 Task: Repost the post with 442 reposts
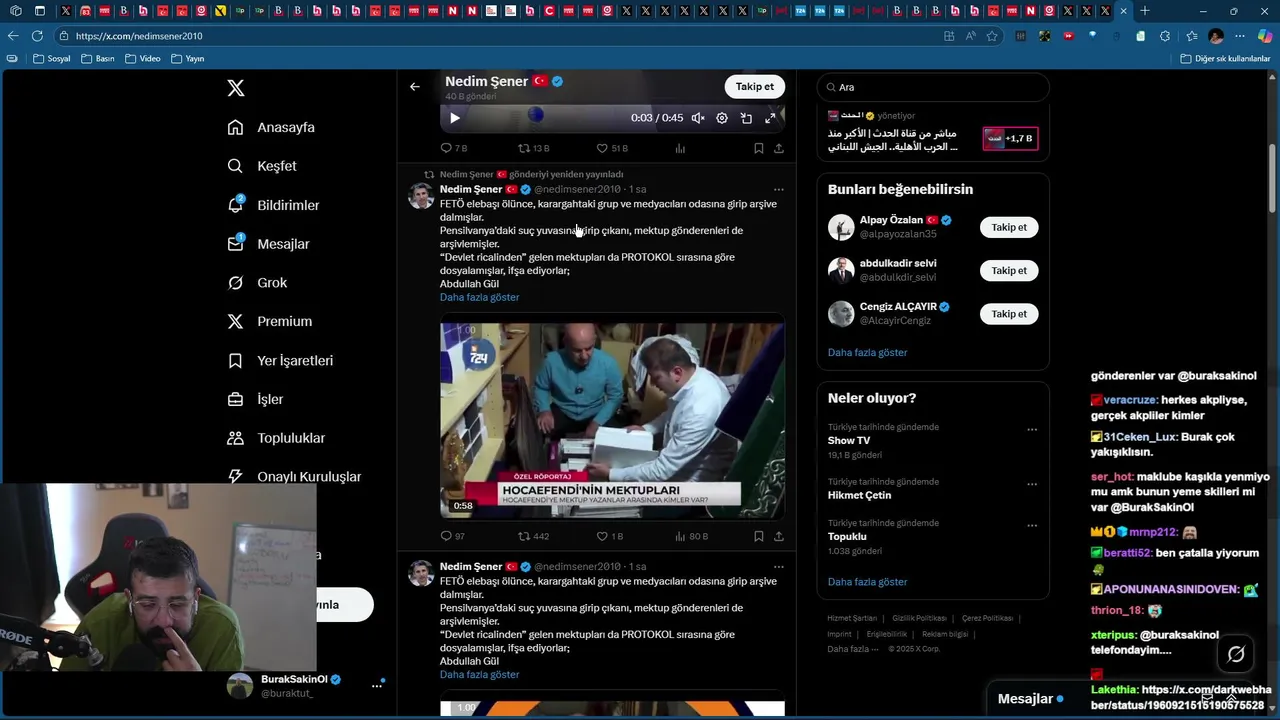pos(533,536)
